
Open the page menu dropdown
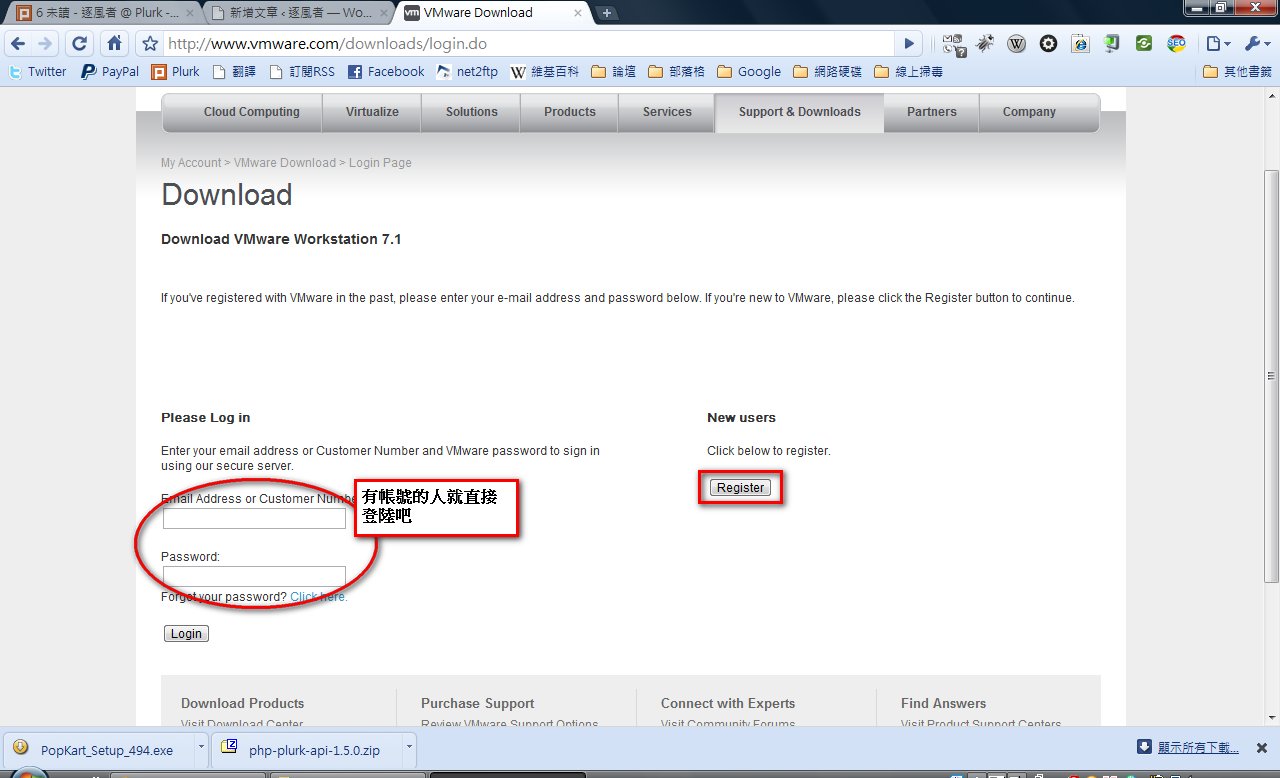pyautogui.click(x=1217, y=44)
